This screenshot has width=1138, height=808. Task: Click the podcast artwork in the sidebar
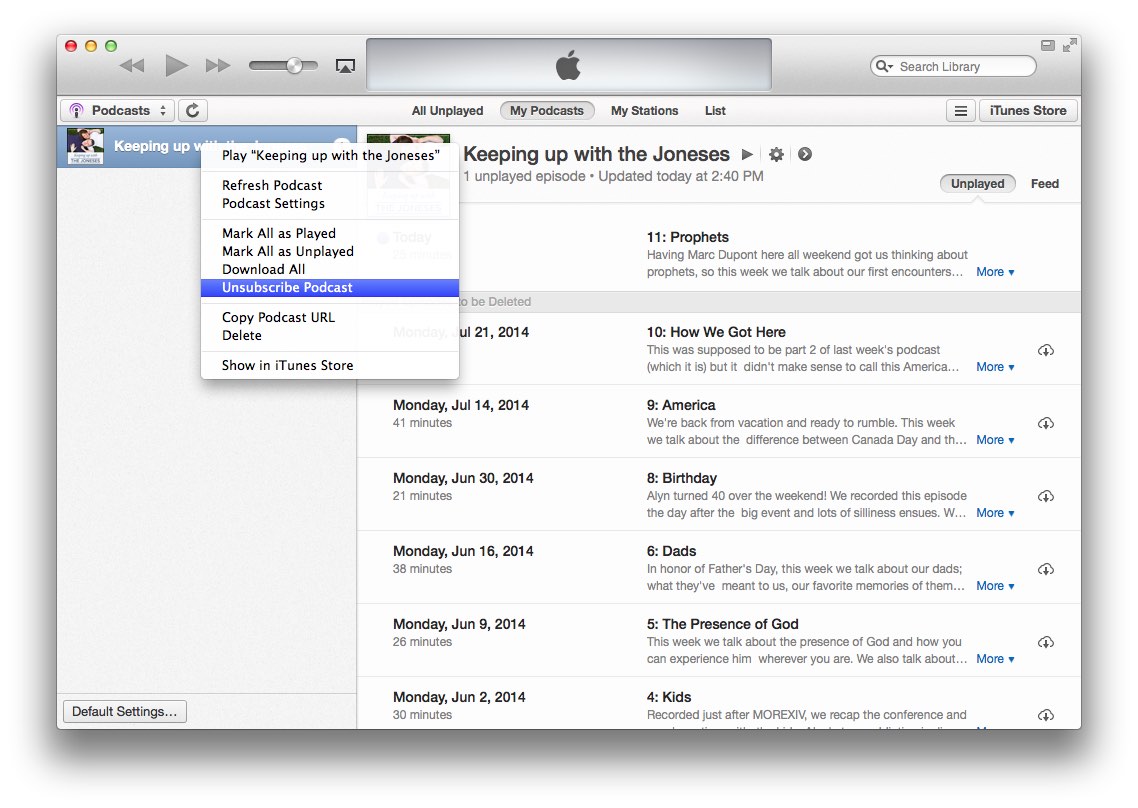point(86,146)
